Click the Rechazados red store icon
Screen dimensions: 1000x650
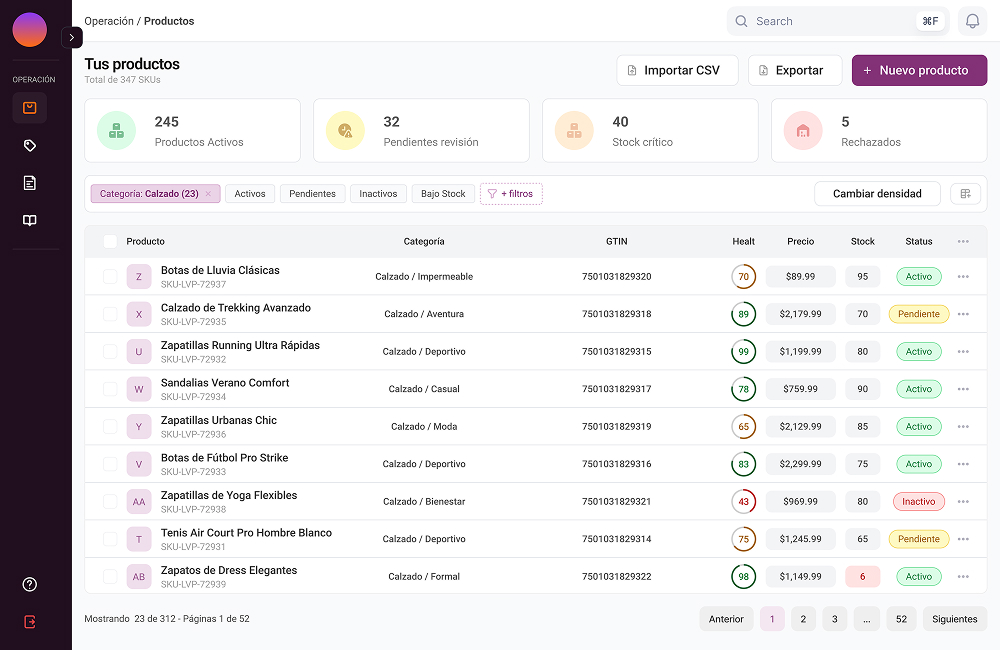point(803,131)
